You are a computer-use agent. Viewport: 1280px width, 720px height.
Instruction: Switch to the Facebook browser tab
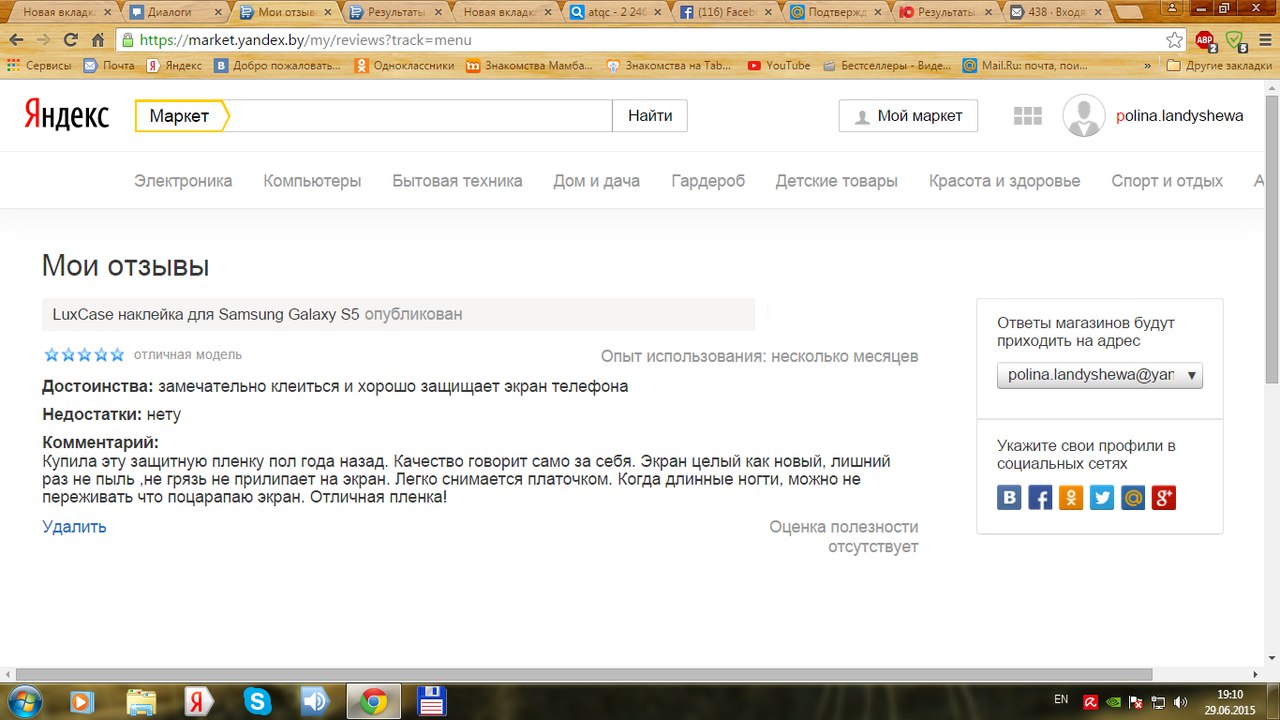(726, 12)
